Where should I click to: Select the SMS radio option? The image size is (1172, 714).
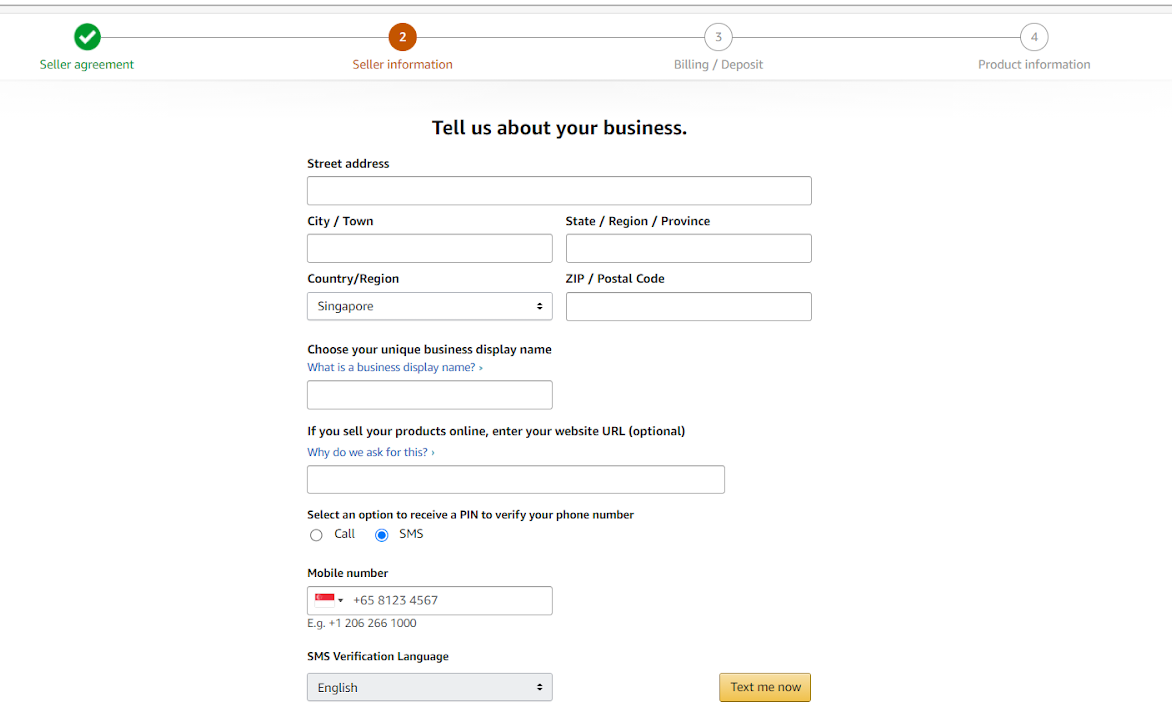click(381, 535)
